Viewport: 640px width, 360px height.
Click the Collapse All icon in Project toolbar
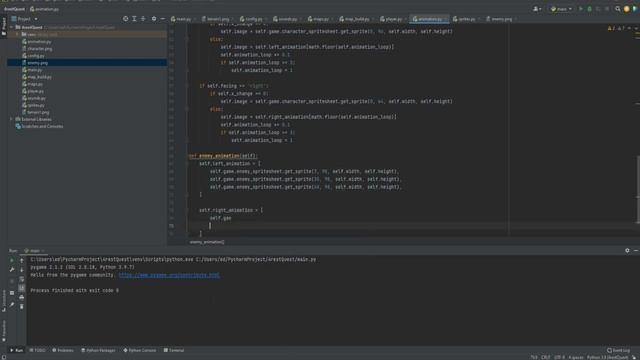[x=143, y=19]
